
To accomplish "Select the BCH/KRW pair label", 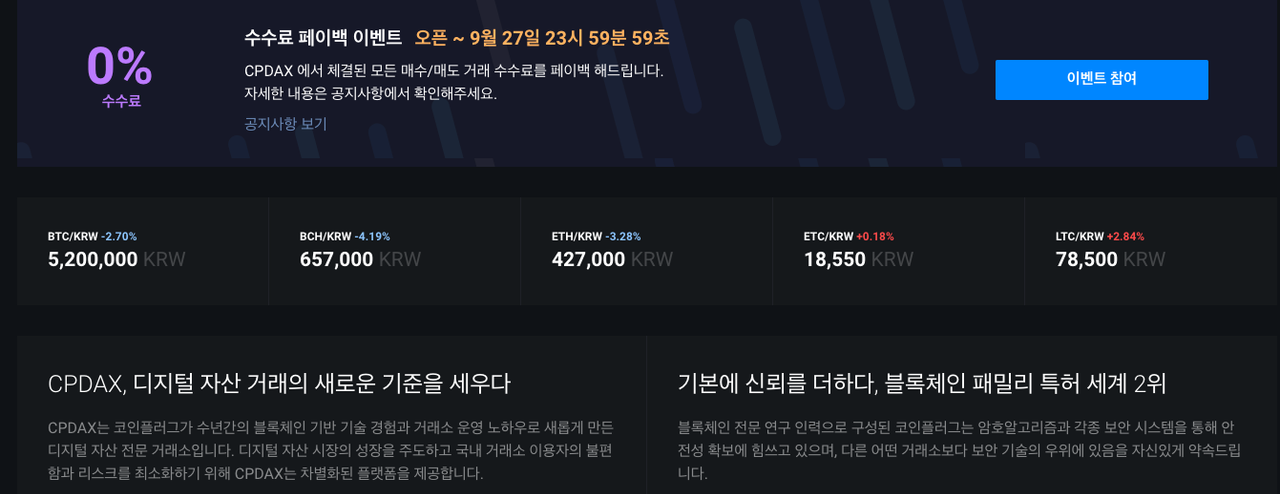I will pos(325,237).
